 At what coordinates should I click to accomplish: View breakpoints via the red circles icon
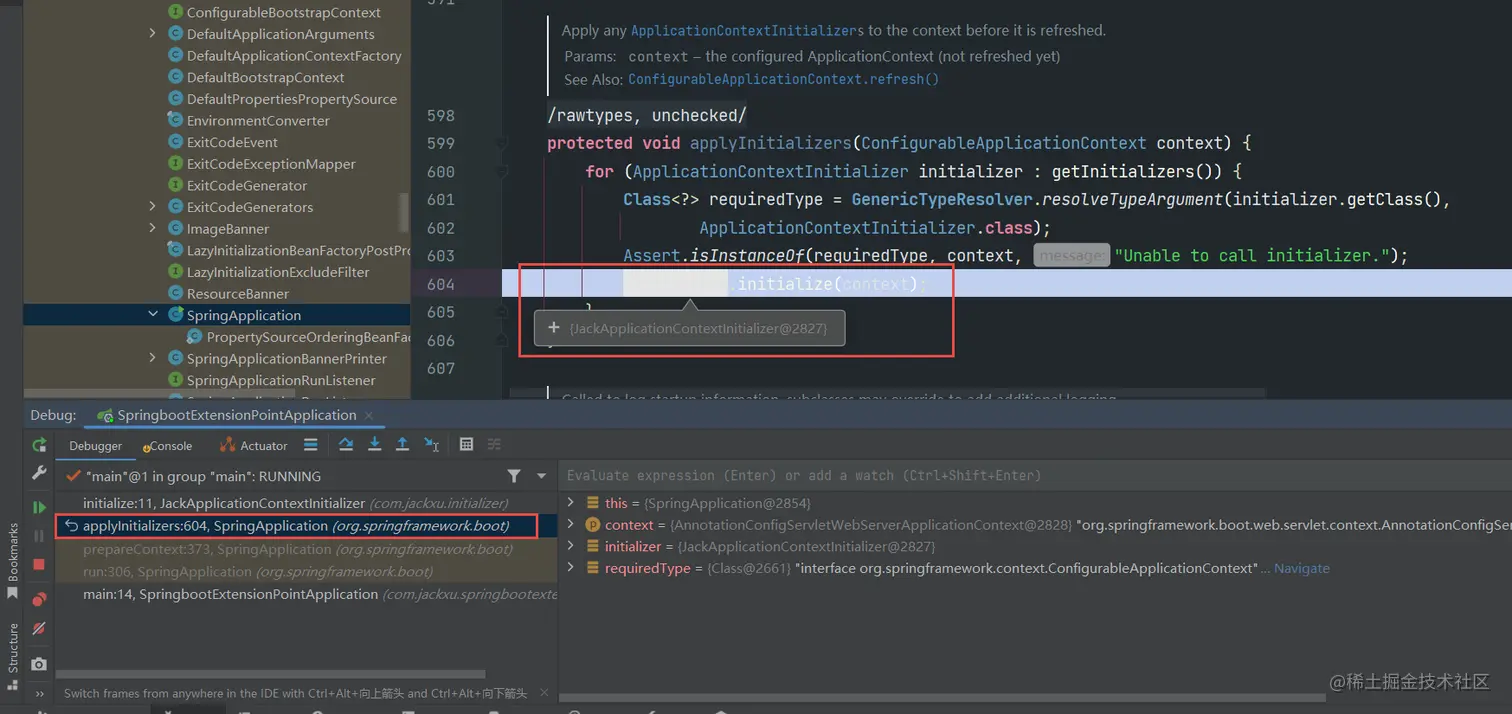[x=39, y=599]
